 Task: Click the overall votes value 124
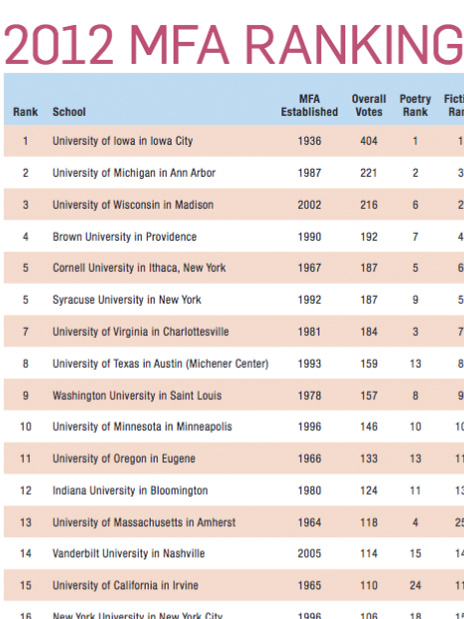pos(368,491)
